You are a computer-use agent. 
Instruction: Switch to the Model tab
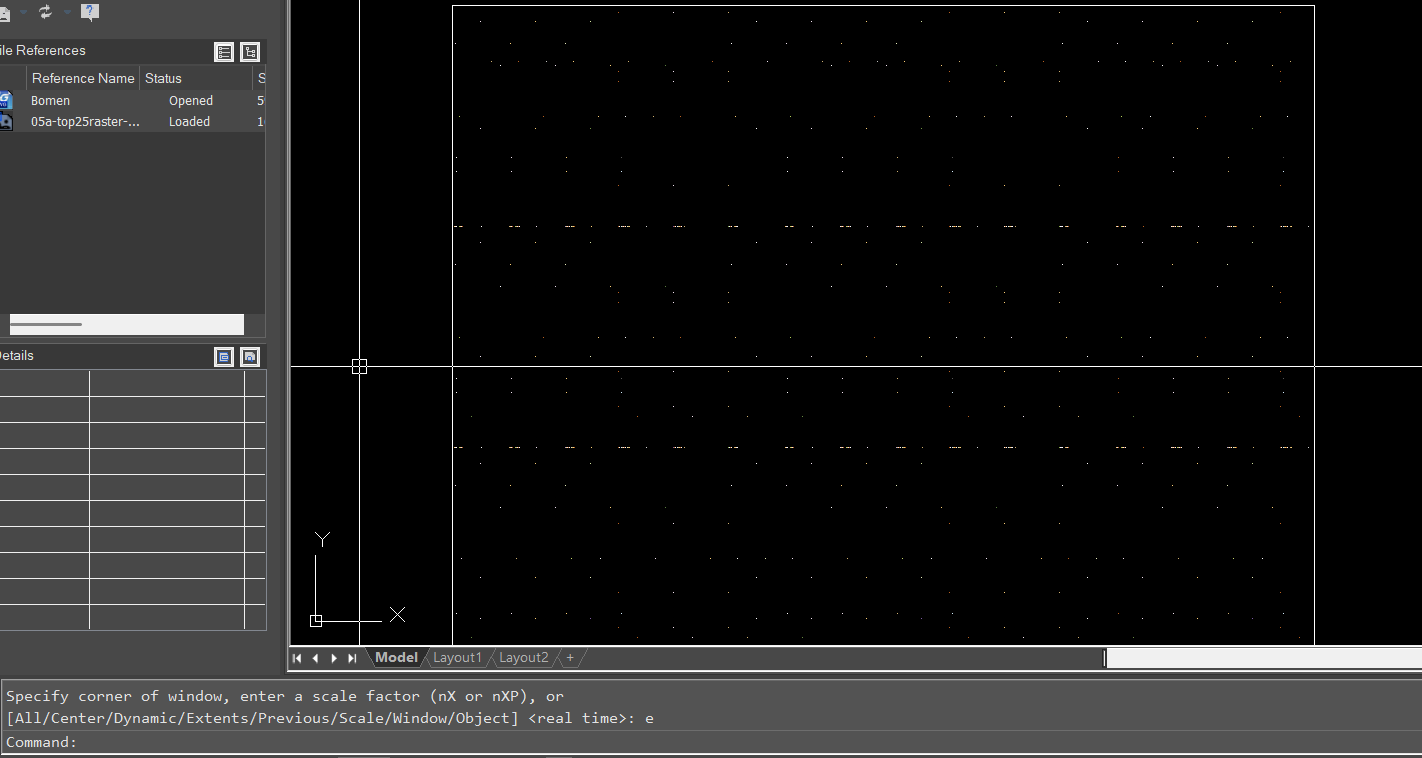tap(396, 658)
